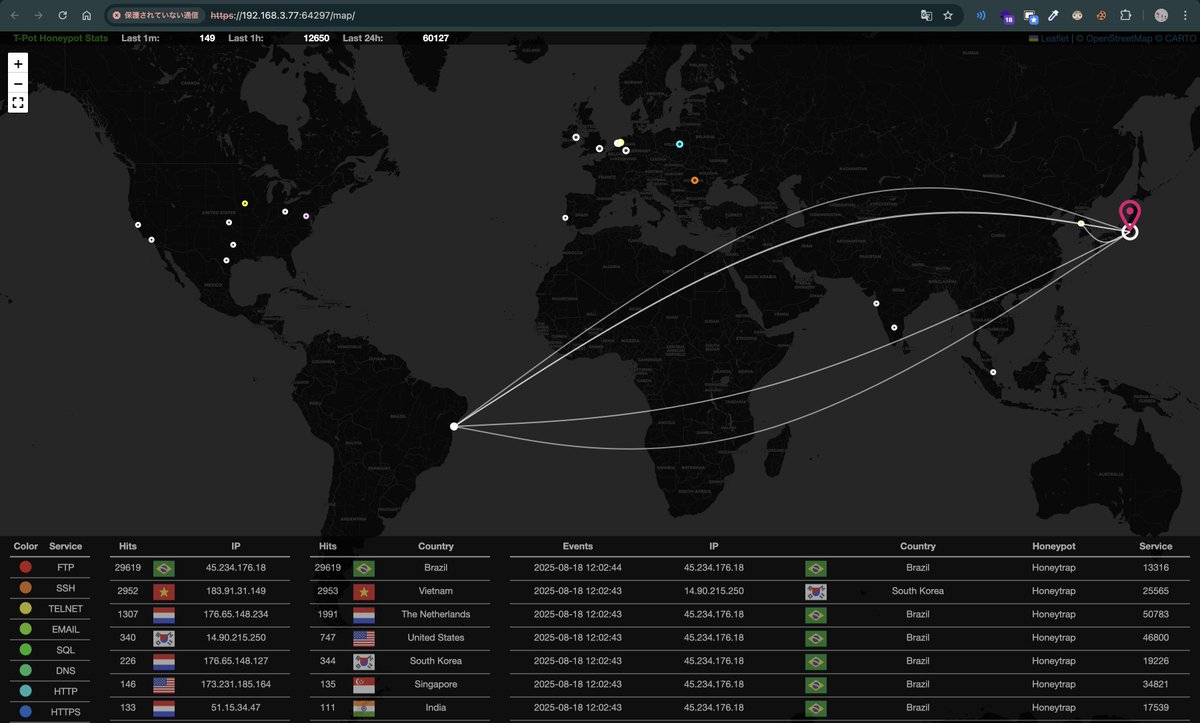Click the address bar URL
This screenshot has height=723, width=1200.
tap(282, 16)
